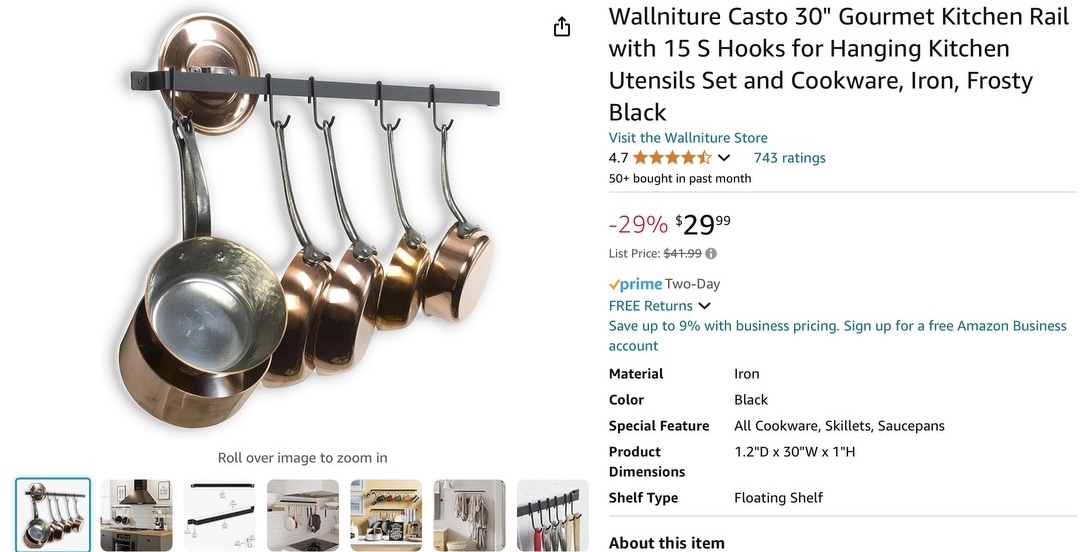Open the 743 ratings link
This screenshot has height=552, width=1088.
click(x=790, y=158)
